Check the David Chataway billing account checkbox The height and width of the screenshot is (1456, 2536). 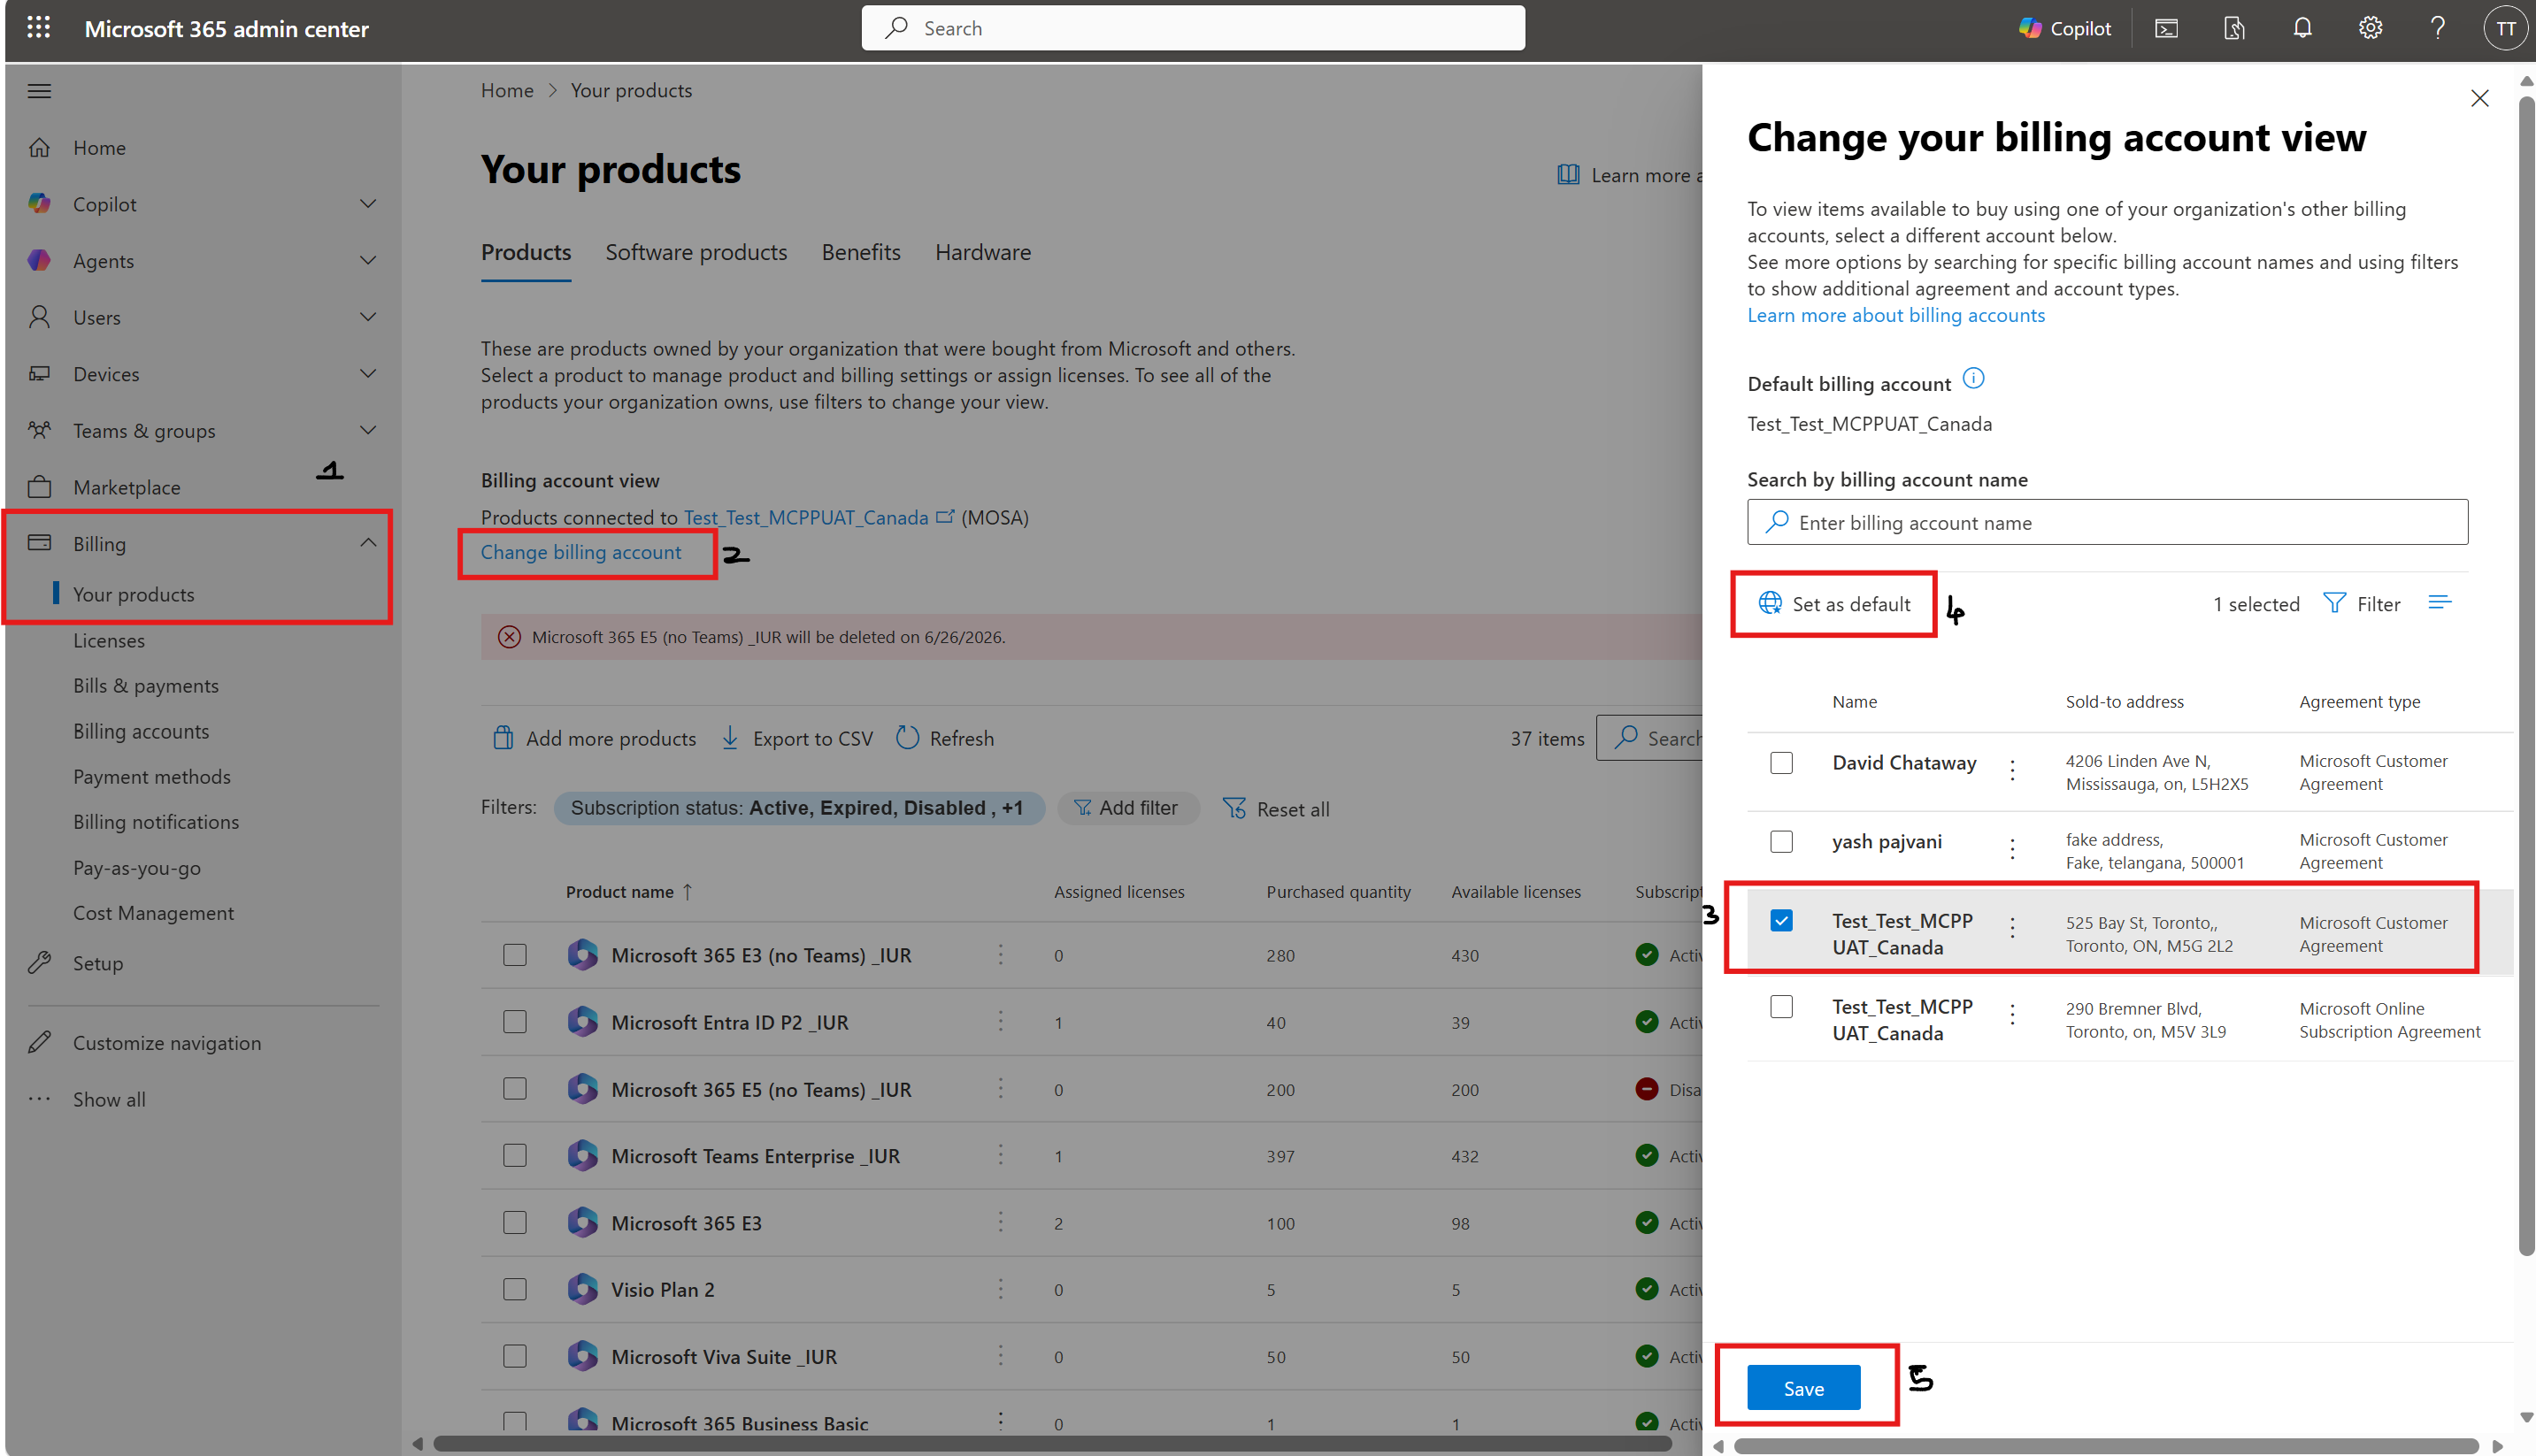click(1781, 763)
